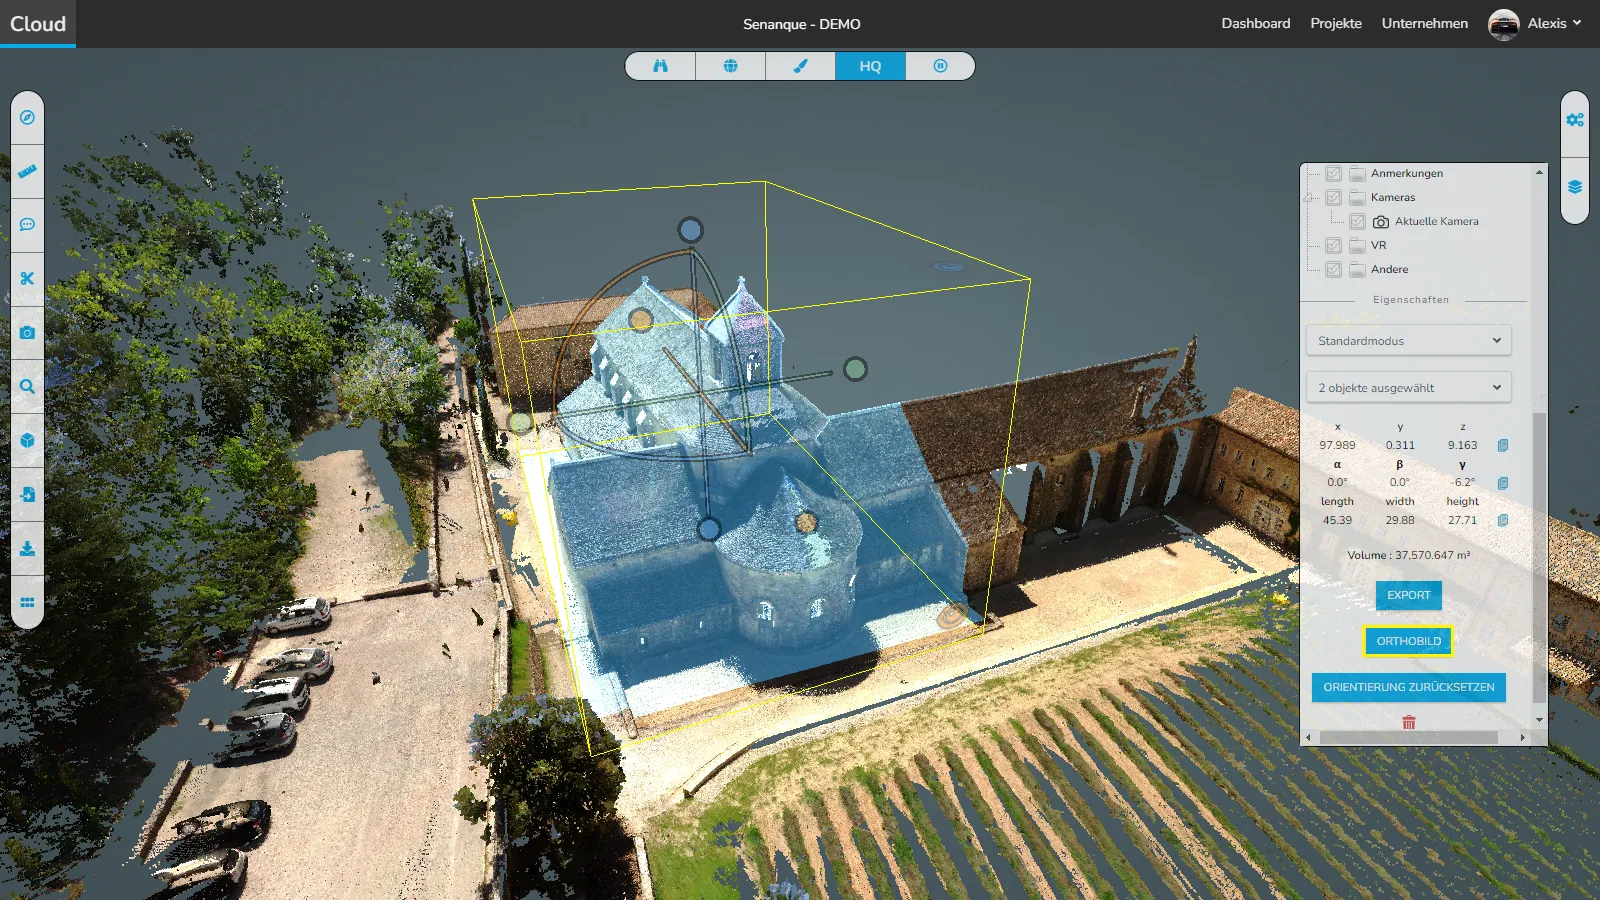Activate the binoculars view mode

click(x=660, y=66)
